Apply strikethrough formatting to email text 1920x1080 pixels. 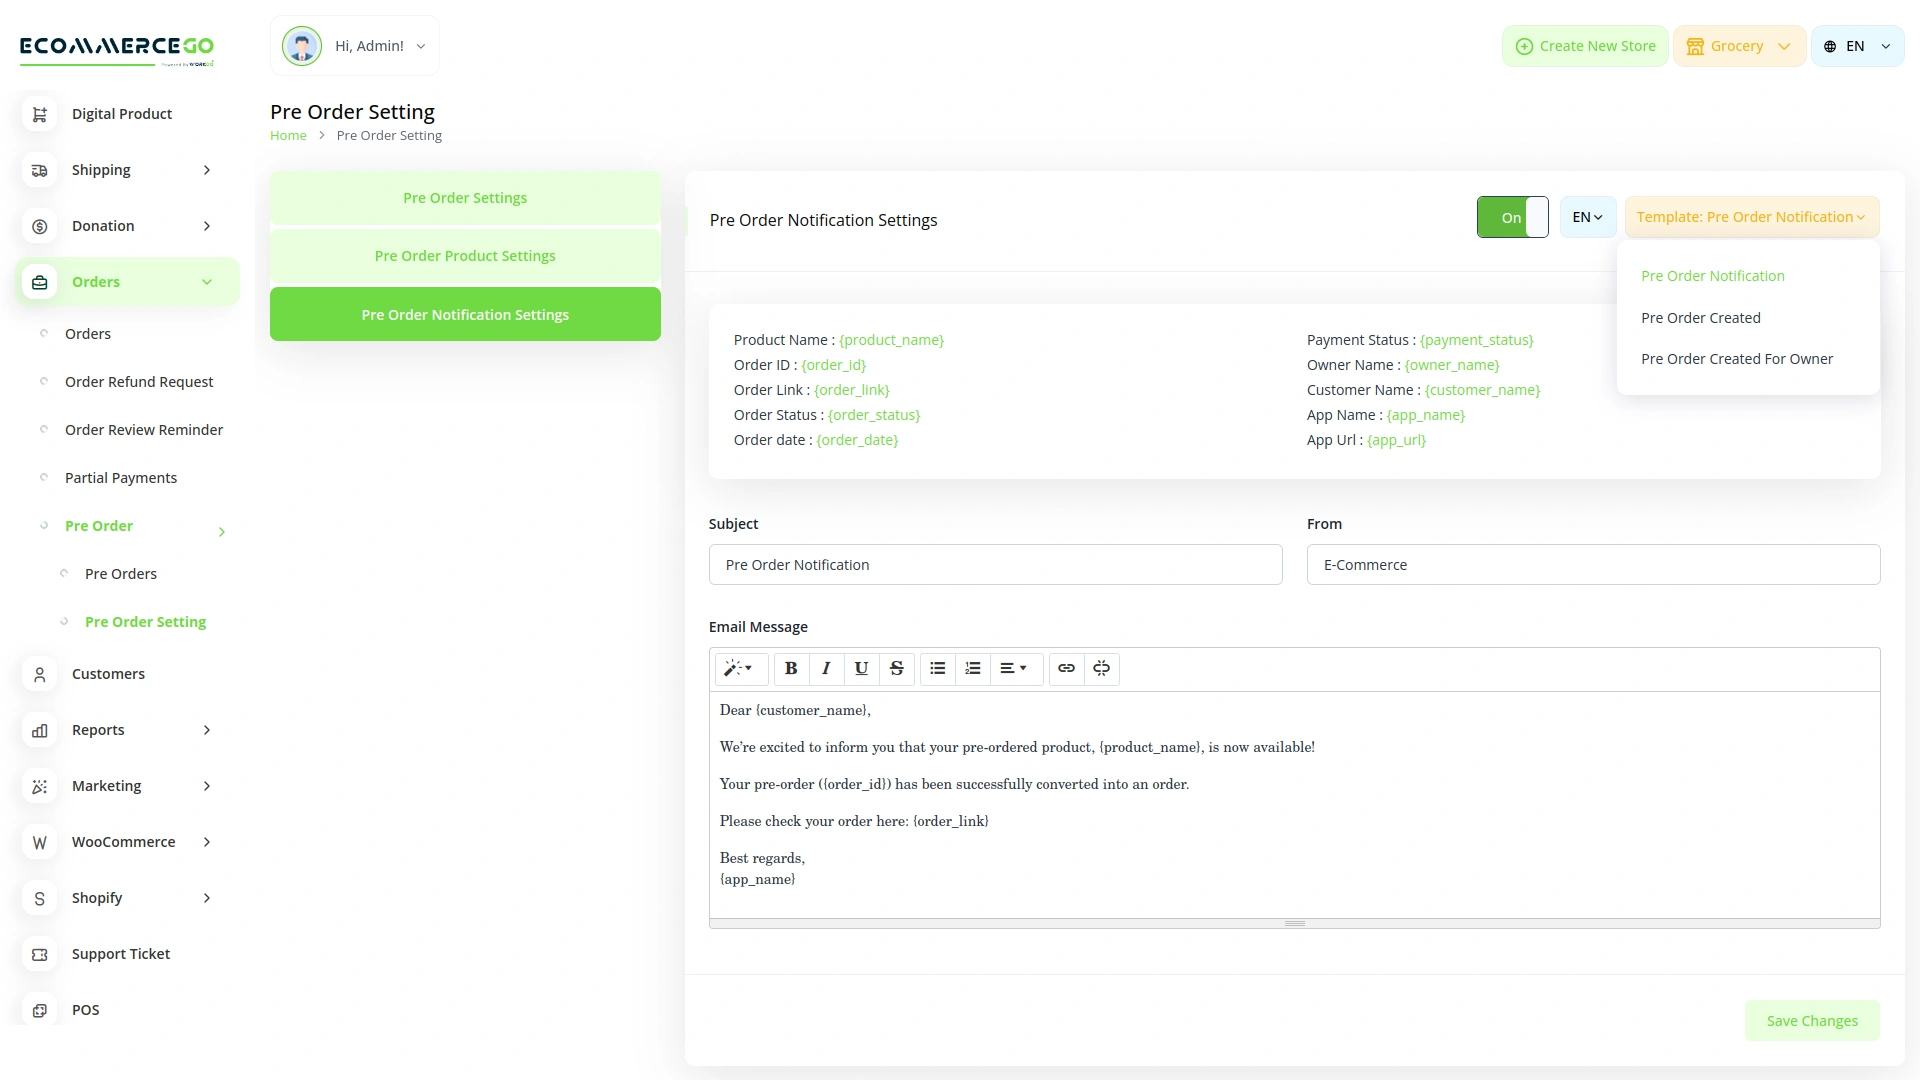(x=896, y=668)
